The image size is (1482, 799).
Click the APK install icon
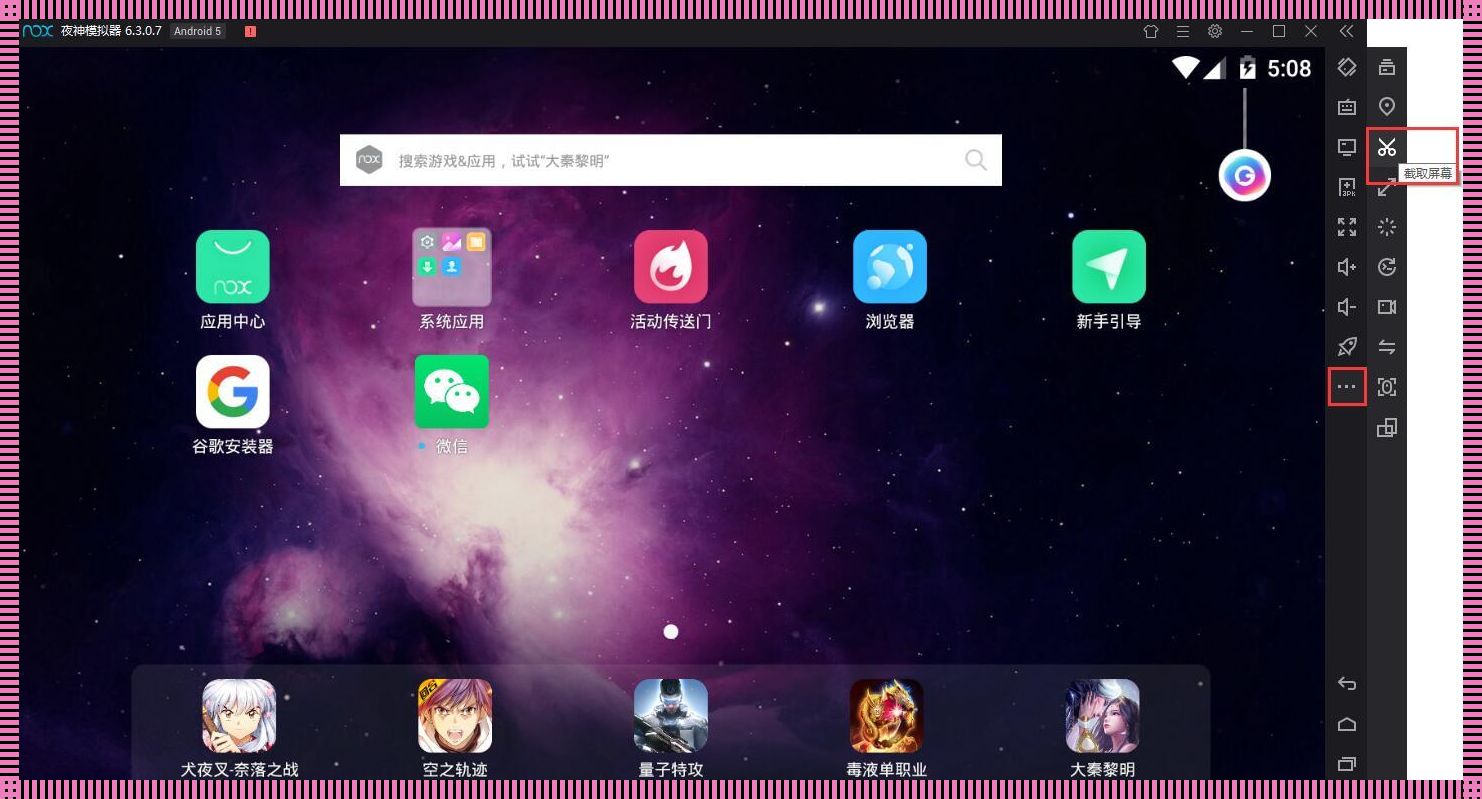pyautogui.click(x=1347, y=187)
